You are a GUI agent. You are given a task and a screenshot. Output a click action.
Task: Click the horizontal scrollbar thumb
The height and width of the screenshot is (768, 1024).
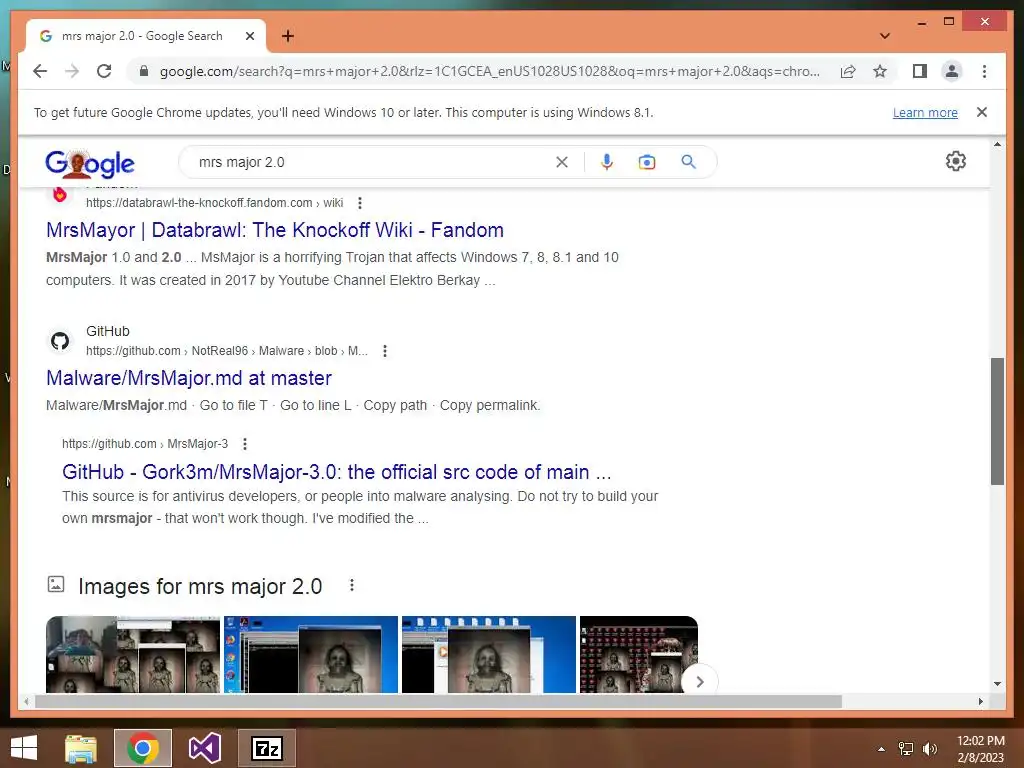point(438,701)
